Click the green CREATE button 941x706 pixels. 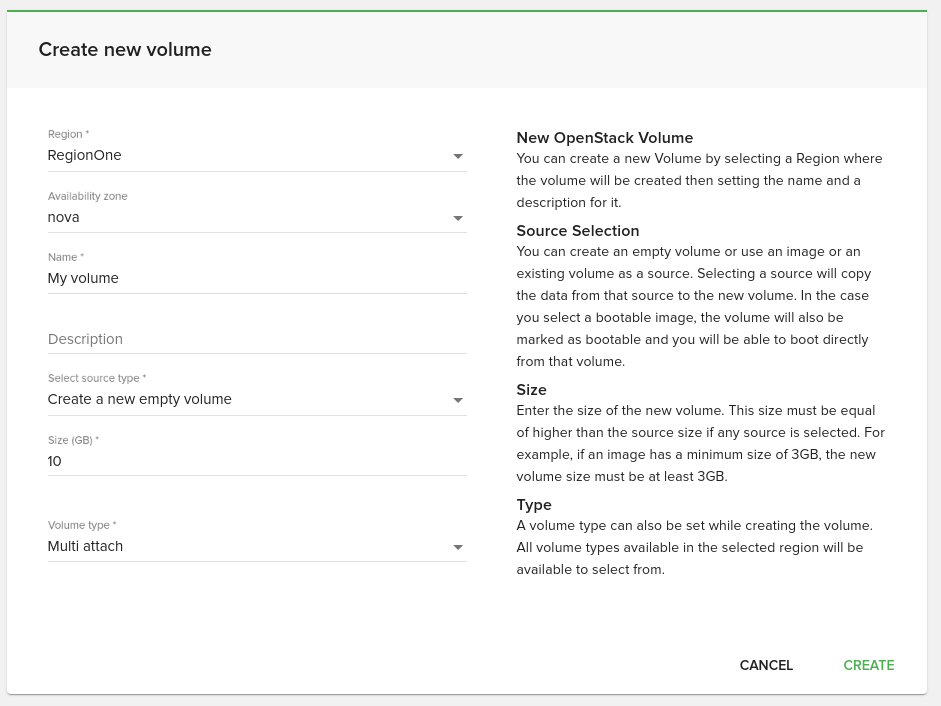pyautogui.click(x=868, y=665)
